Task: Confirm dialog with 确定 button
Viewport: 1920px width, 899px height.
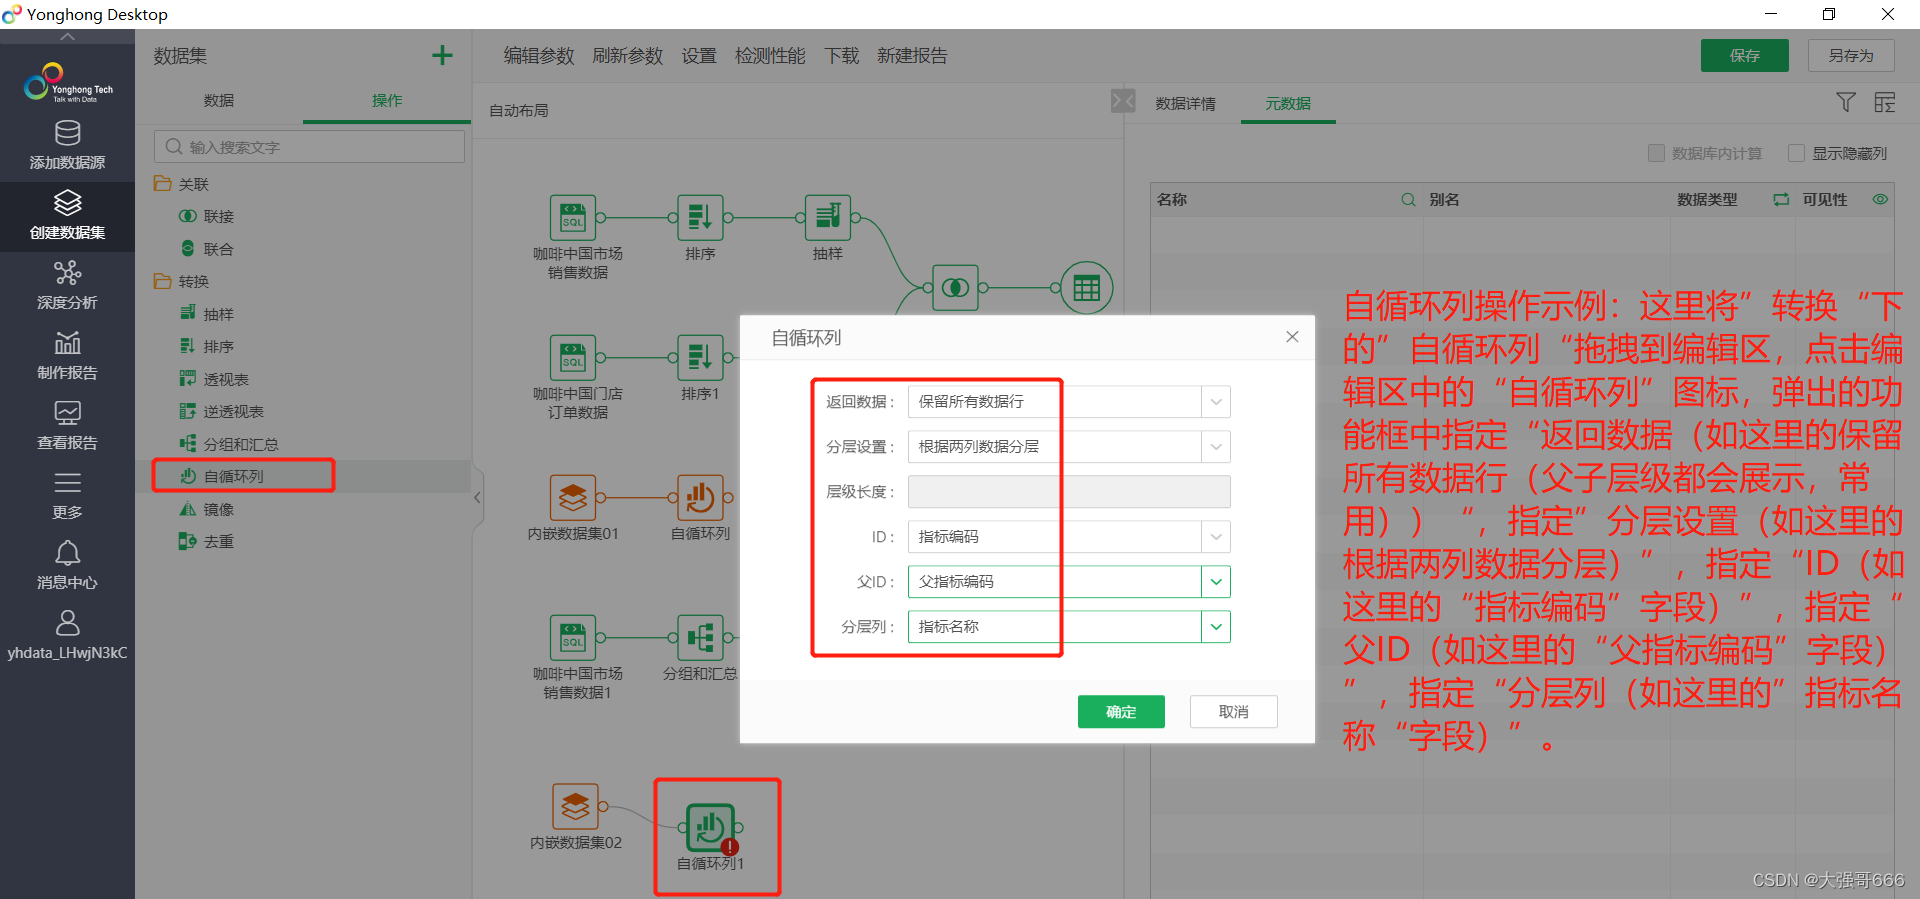Action: (x=1121, y=712)
